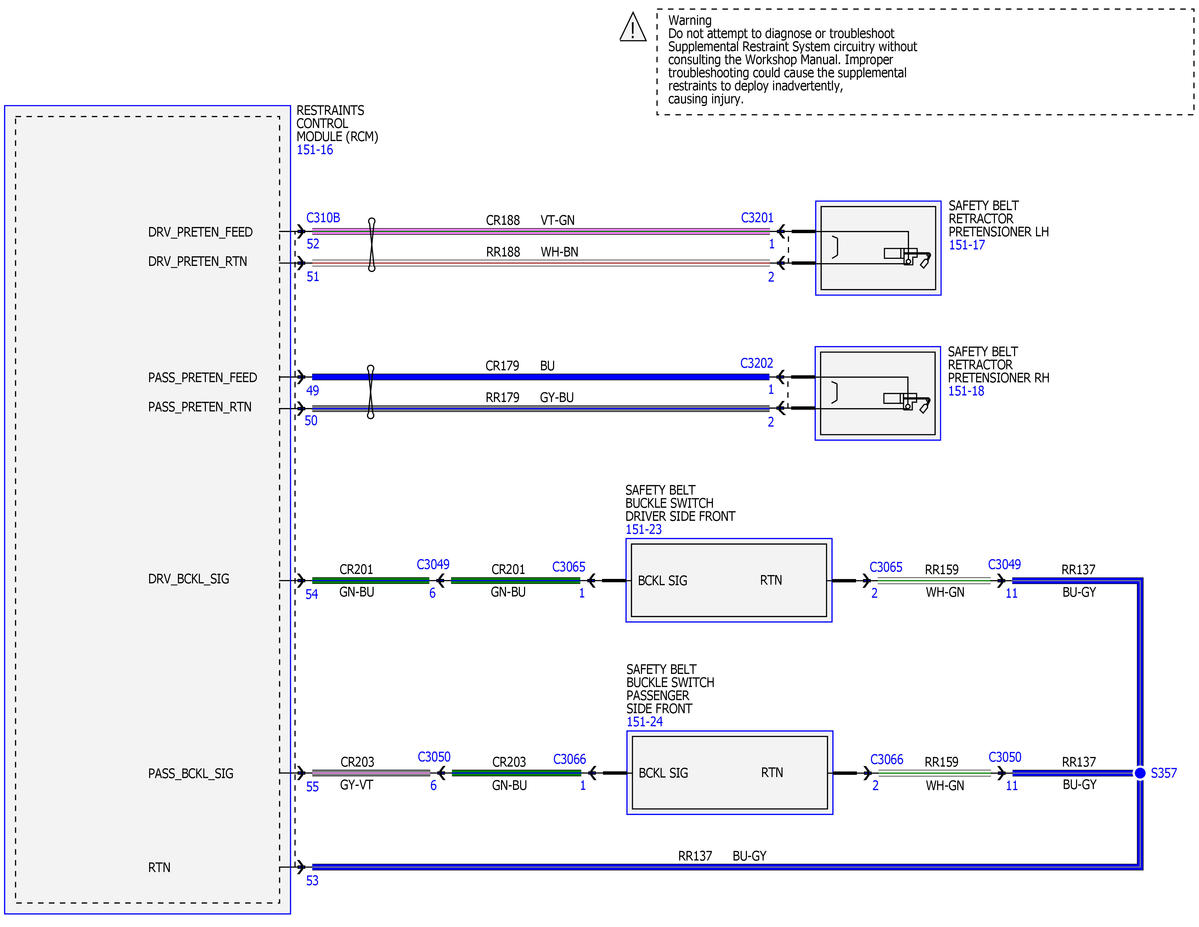
Task: Click the BU color label beside CR179
Action: [547, 366]
